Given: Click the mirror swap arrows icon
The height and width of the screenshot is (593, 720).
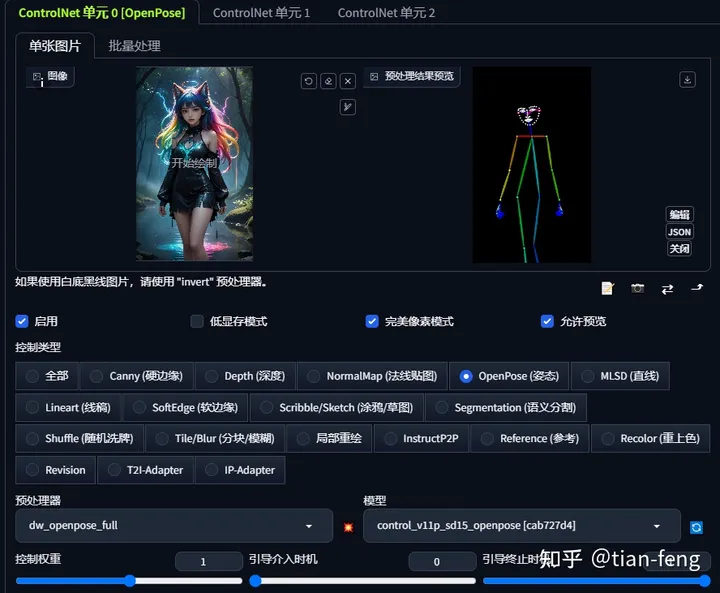Looking at the screenshot, I should 667,288.
